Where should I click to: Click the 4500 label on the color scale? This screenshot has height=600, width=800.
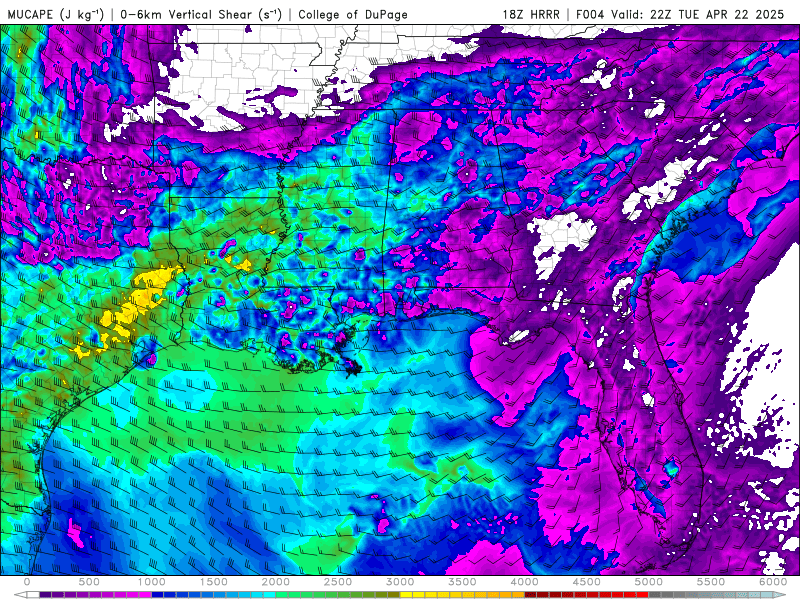(587, 582)
